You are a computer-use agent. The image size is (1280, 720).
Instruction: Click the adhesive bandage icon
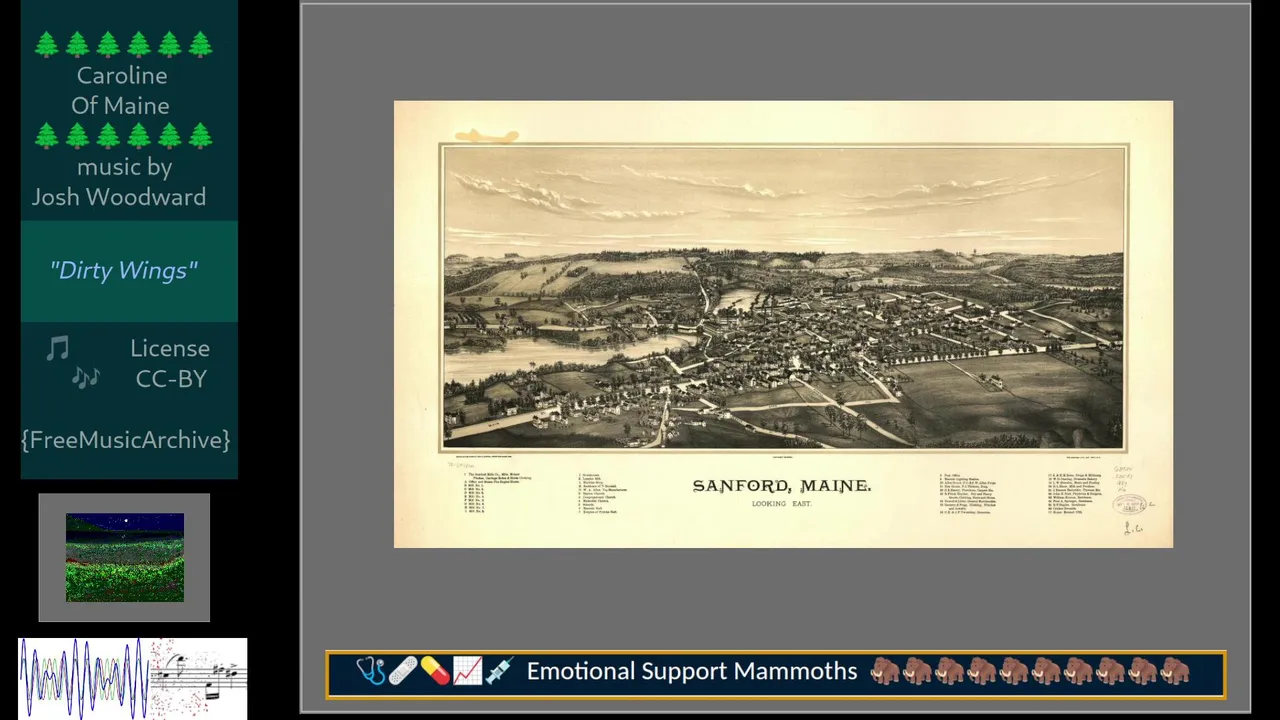point(403,671)
